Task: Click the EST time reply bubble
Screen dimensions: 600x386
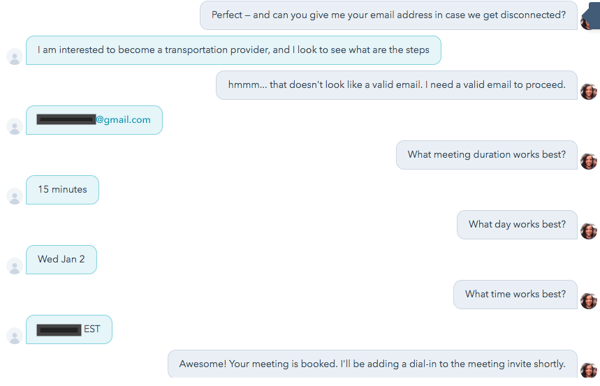Action: pyautogui.click(x=69, y=329)
